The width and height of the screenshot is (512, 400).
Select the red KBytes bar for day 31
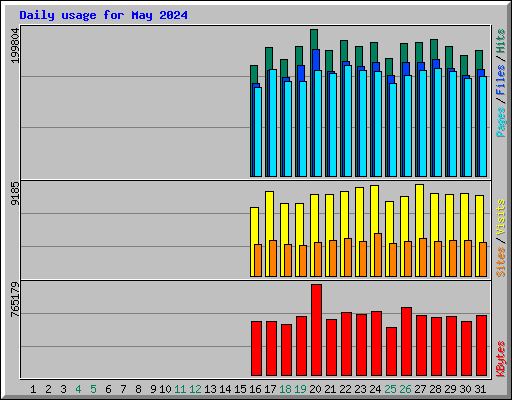[481, 345]
